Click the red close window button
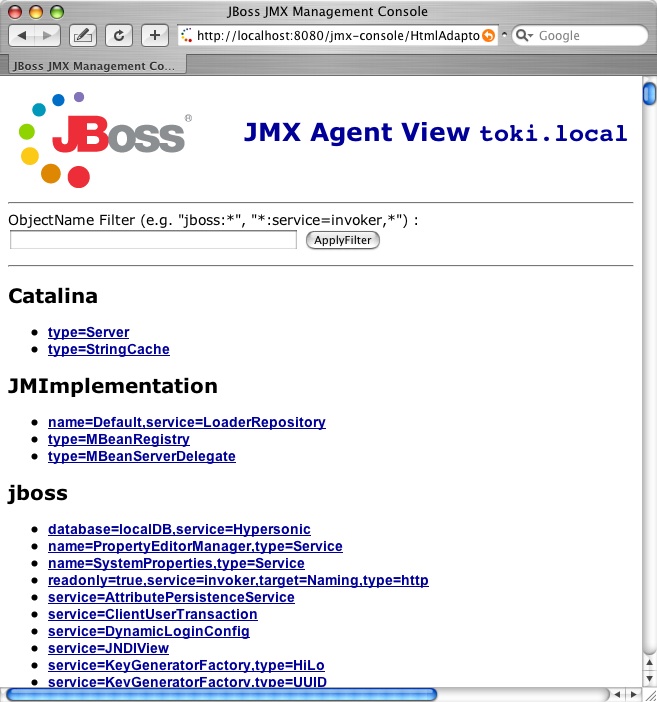The height and width of the screenshot is (702, 657). point(15,12)
